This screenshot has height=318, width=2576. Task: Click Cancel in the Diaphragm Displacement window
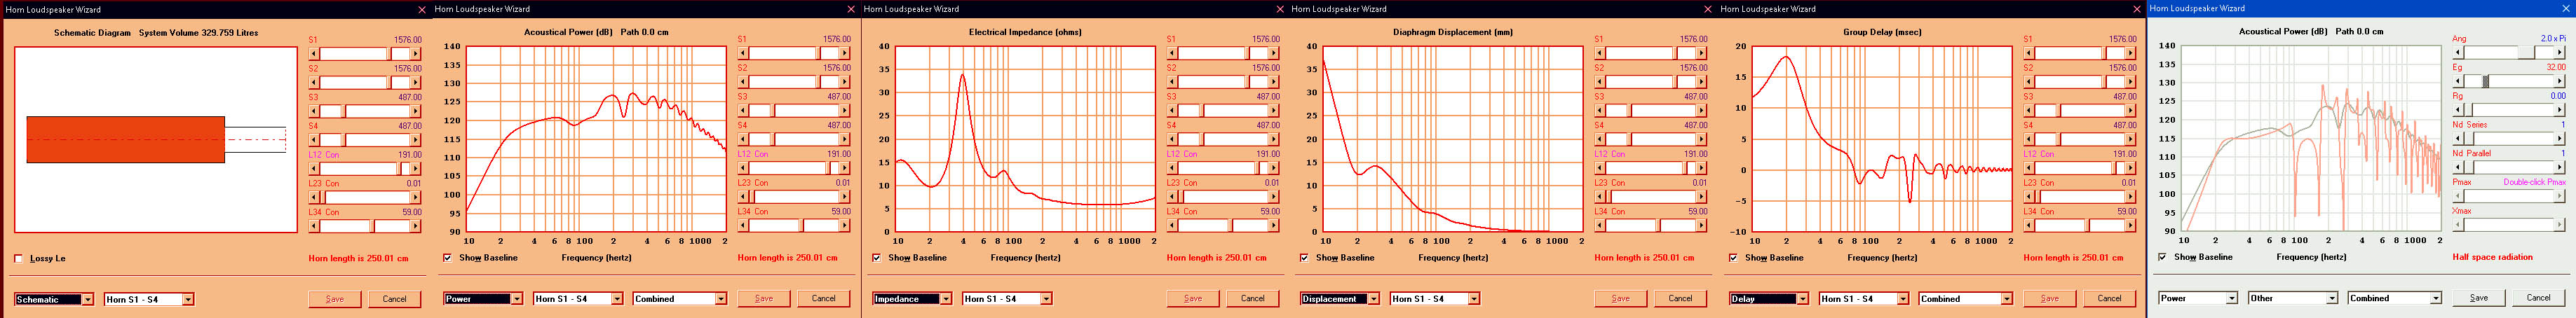click(x=1681, y=299)
